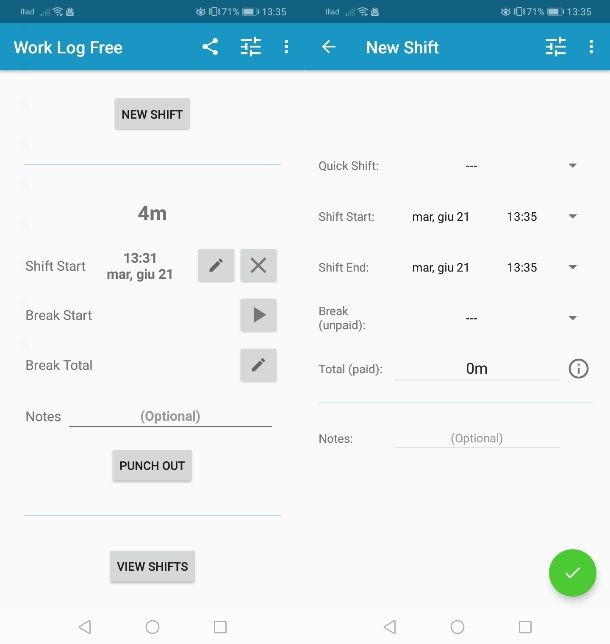
Task: Open overflow menu on Work Log Free screen
Action: (x=286, y=47)
